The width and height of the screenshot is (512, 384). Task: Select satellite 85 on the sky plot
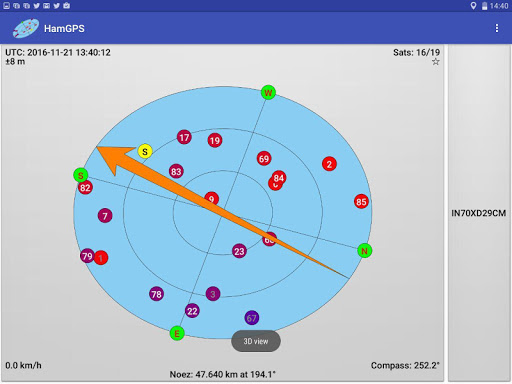click(x=361, y=202)
